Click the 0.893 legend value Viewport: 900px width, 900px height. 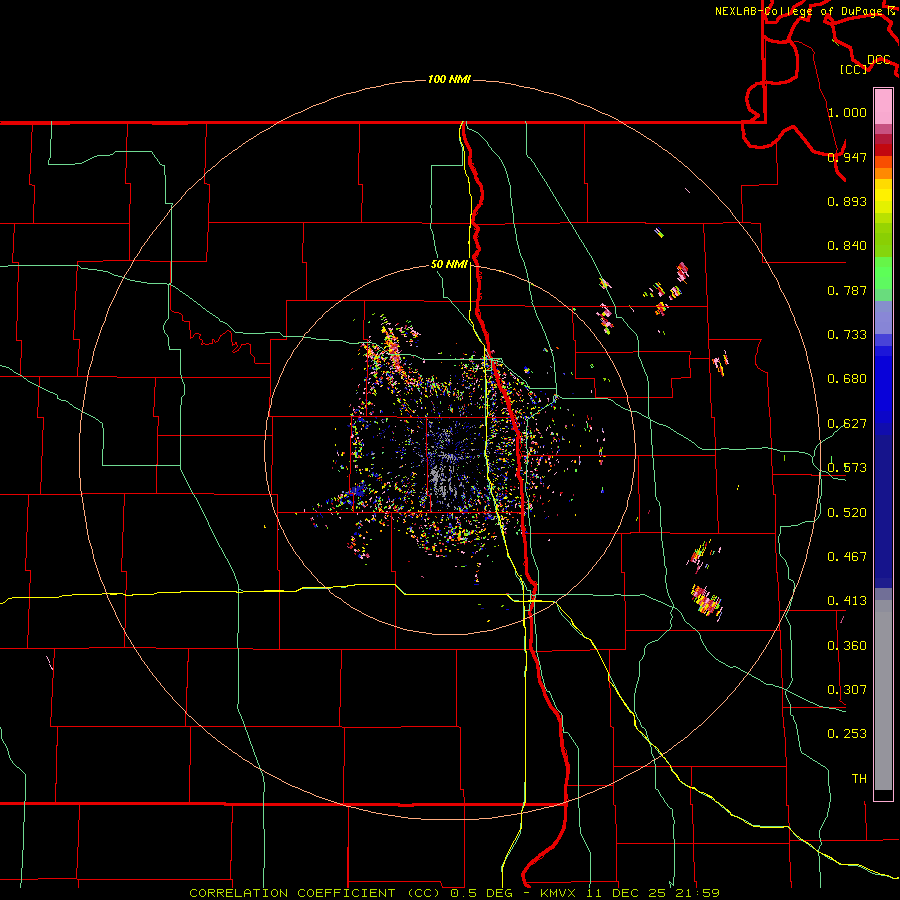(x=847, y=201)
